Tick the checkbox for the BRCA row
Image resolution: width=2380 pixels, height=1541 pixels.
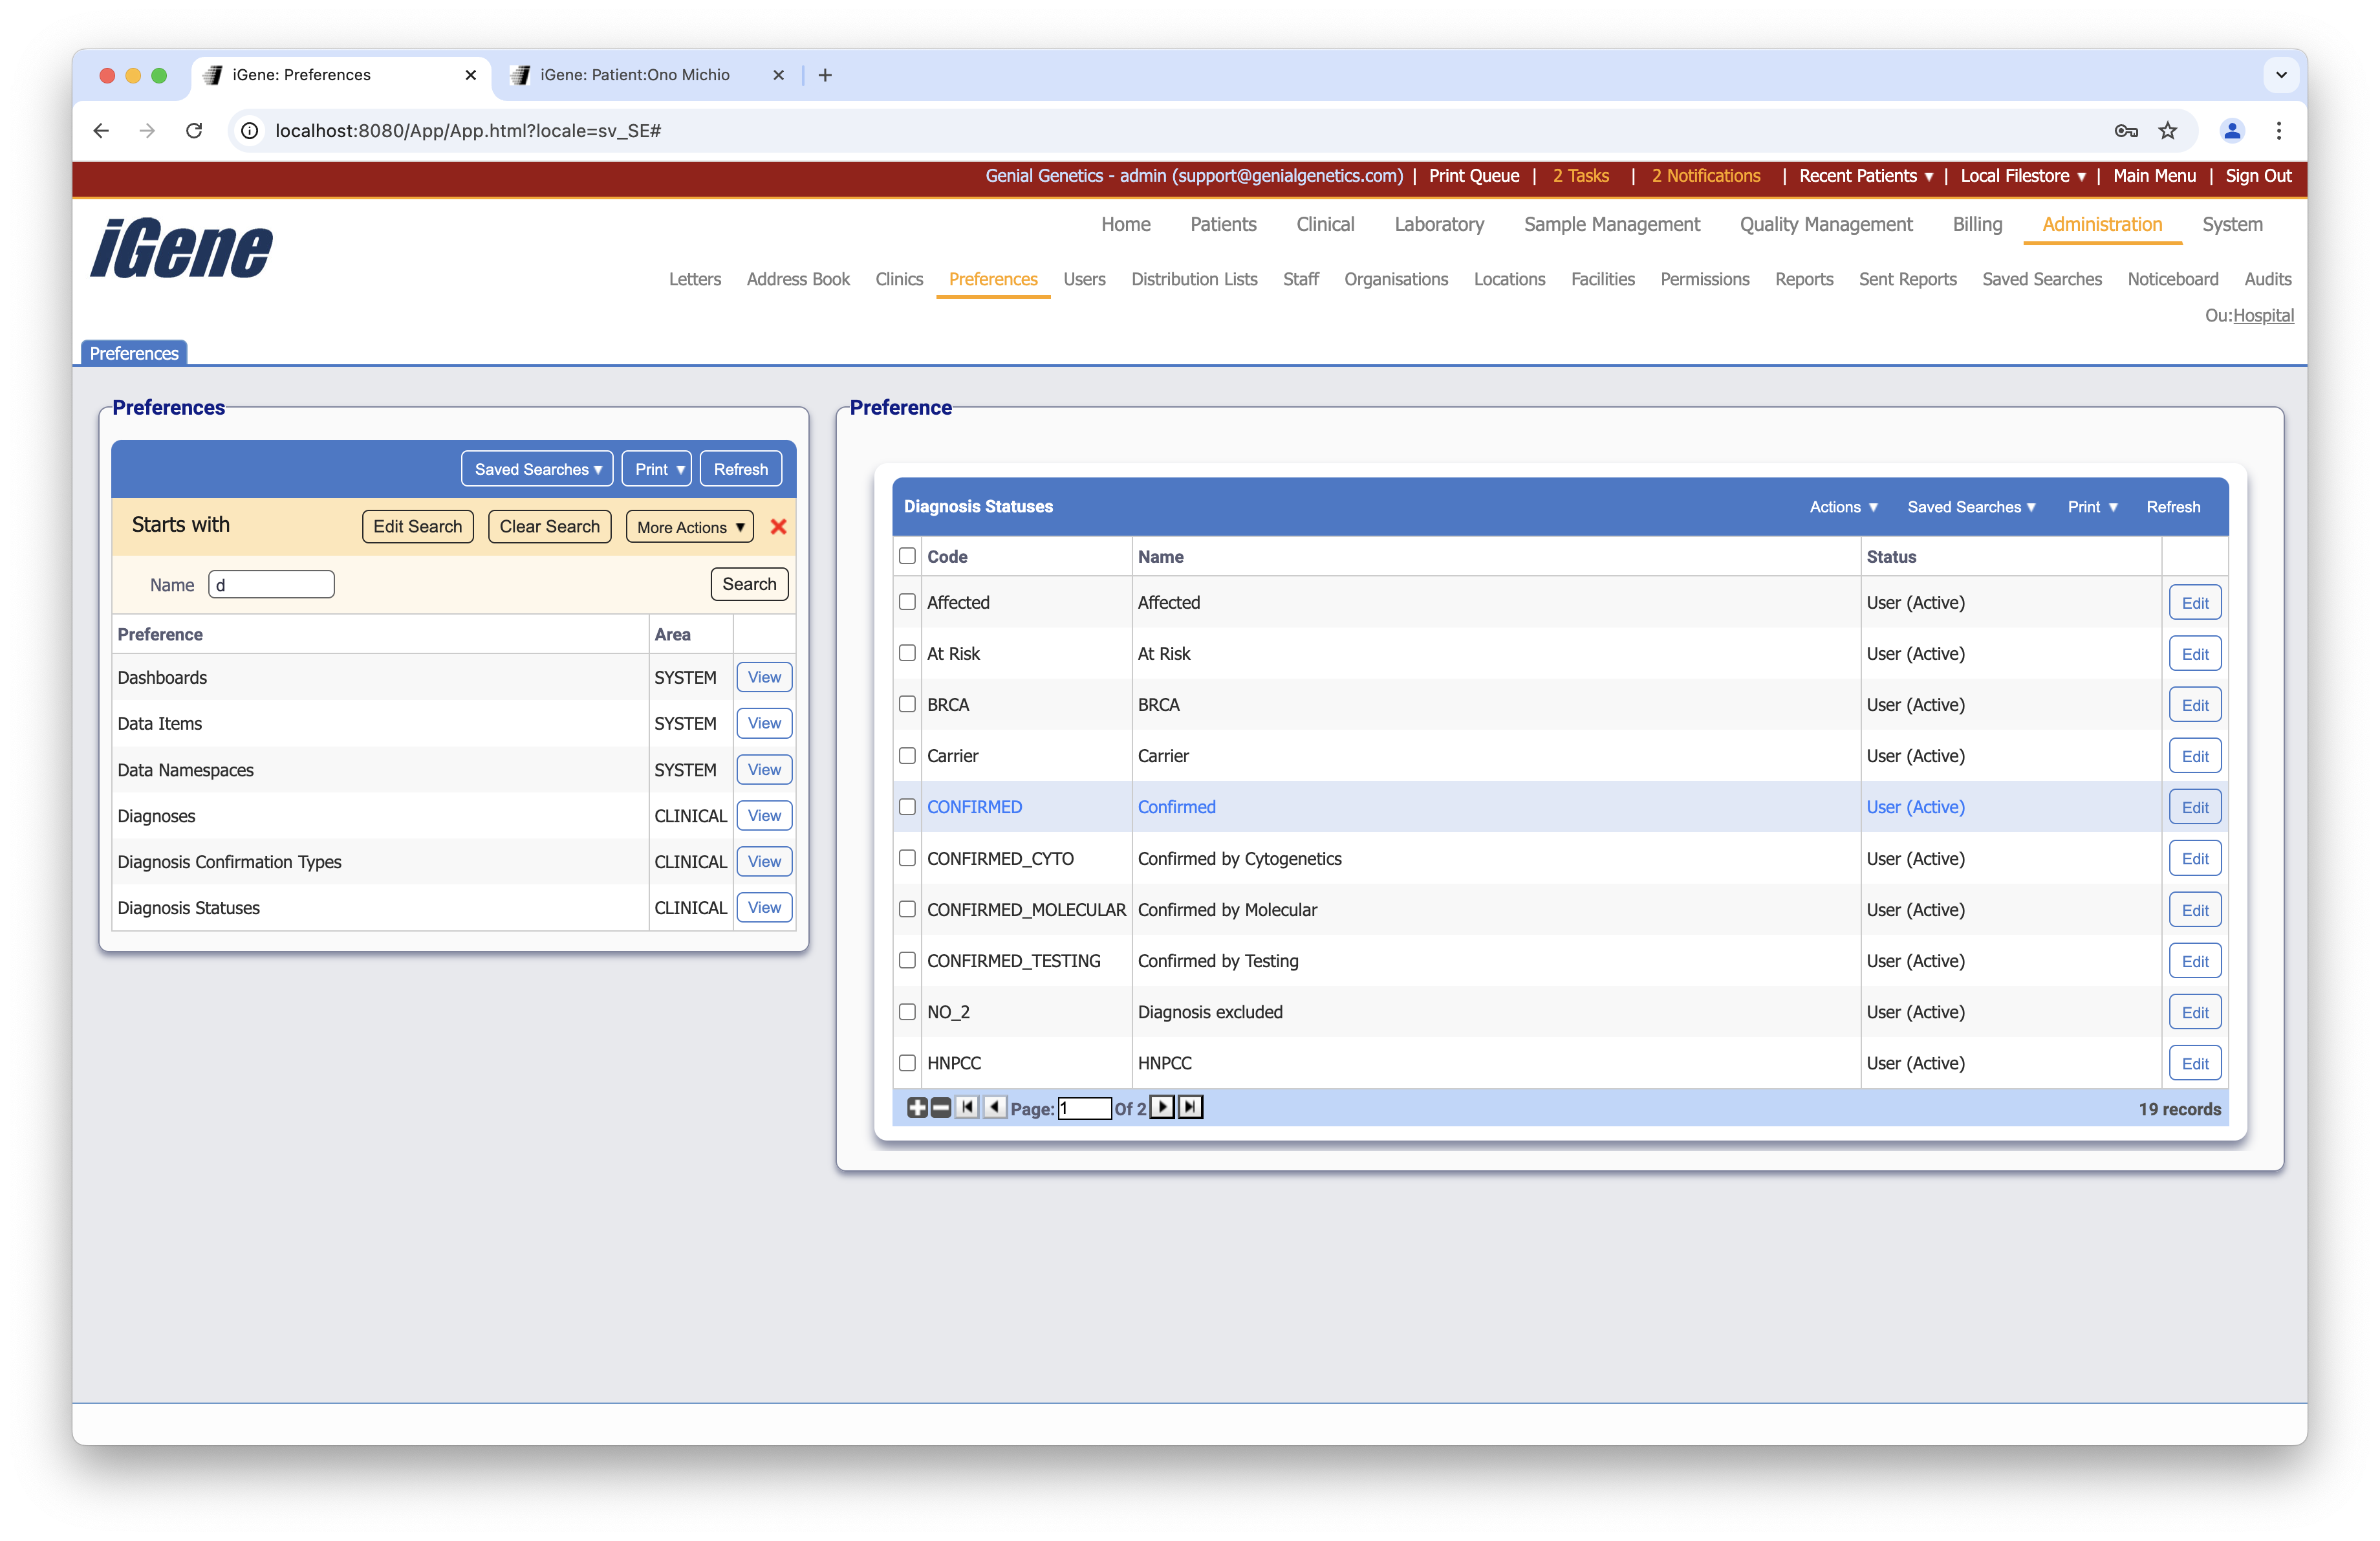pos(907,704)
